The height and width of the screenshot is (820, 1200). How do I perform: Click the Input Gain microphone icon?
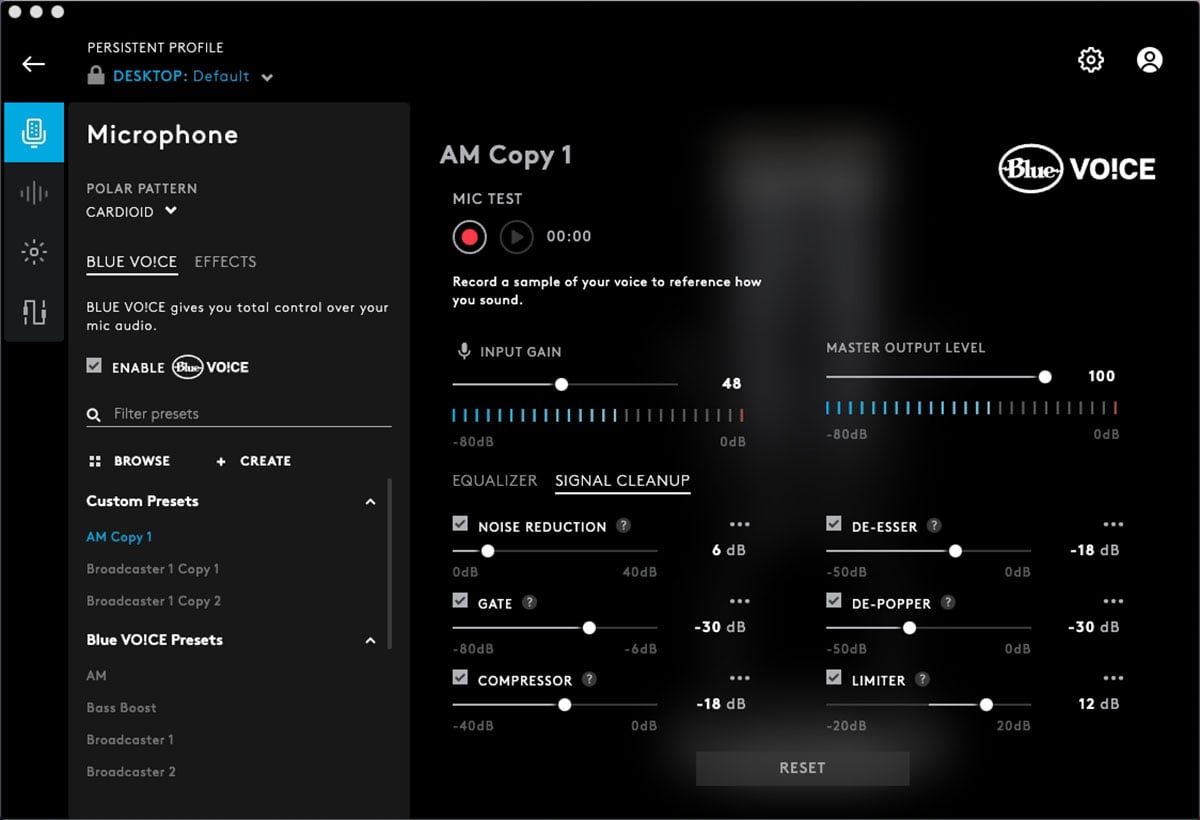(464, 352)
